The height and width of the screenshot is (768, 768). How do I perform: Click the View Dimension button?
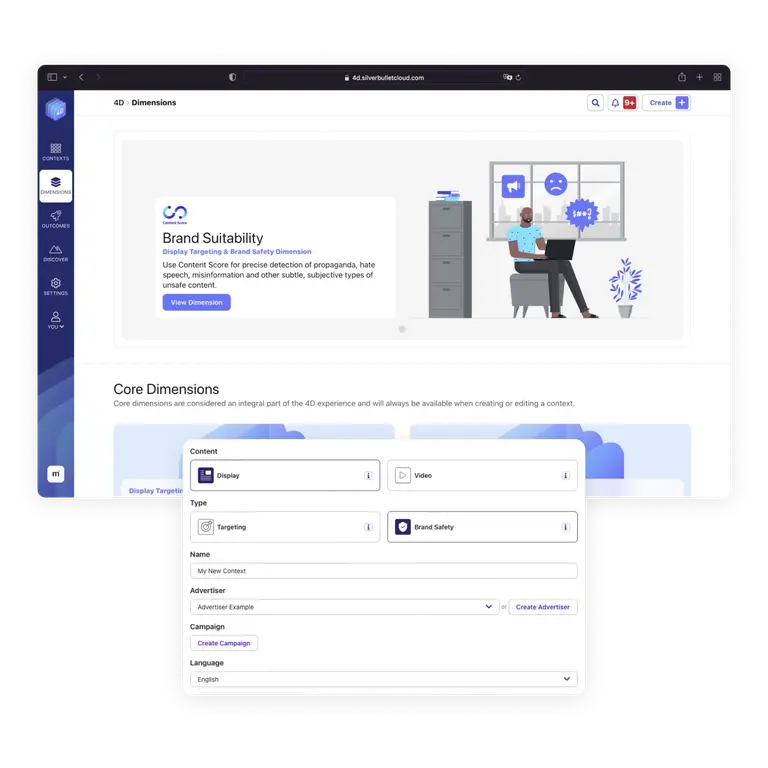pos(196,302)
